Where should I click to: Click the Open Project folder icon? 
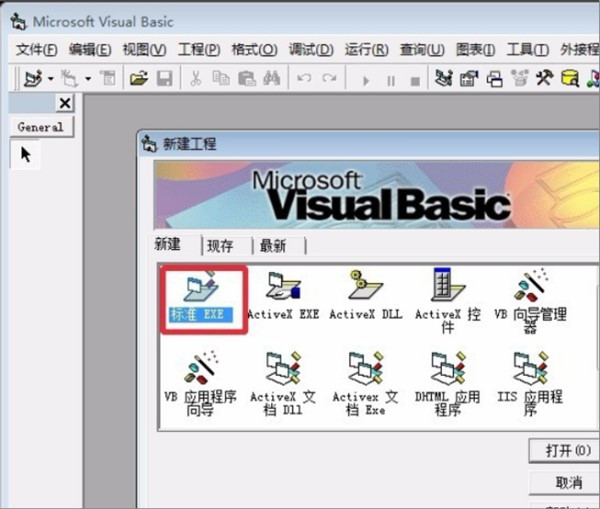click(139, 79)
